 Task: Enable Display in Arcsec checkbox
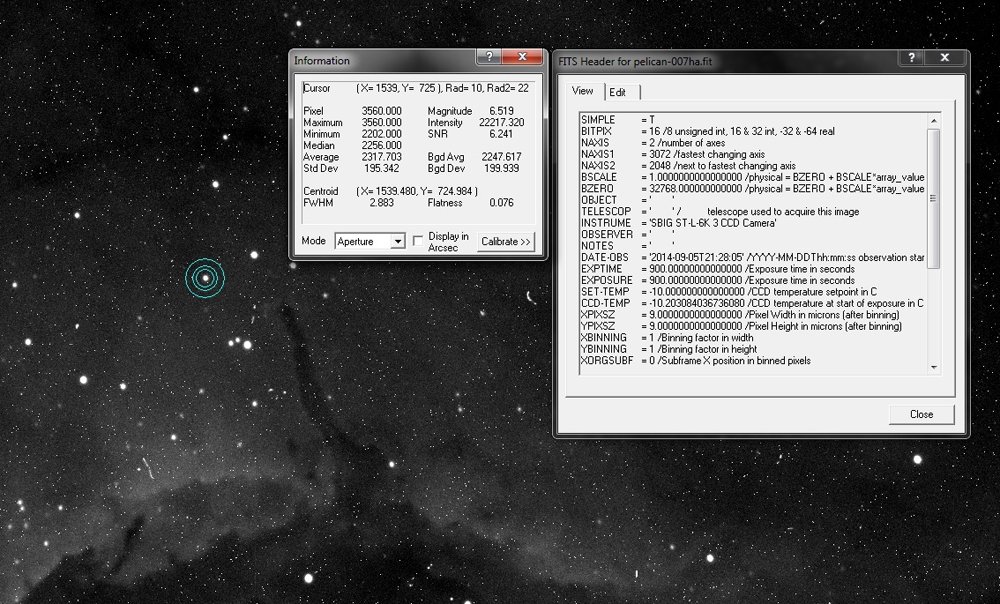point(418,240)
